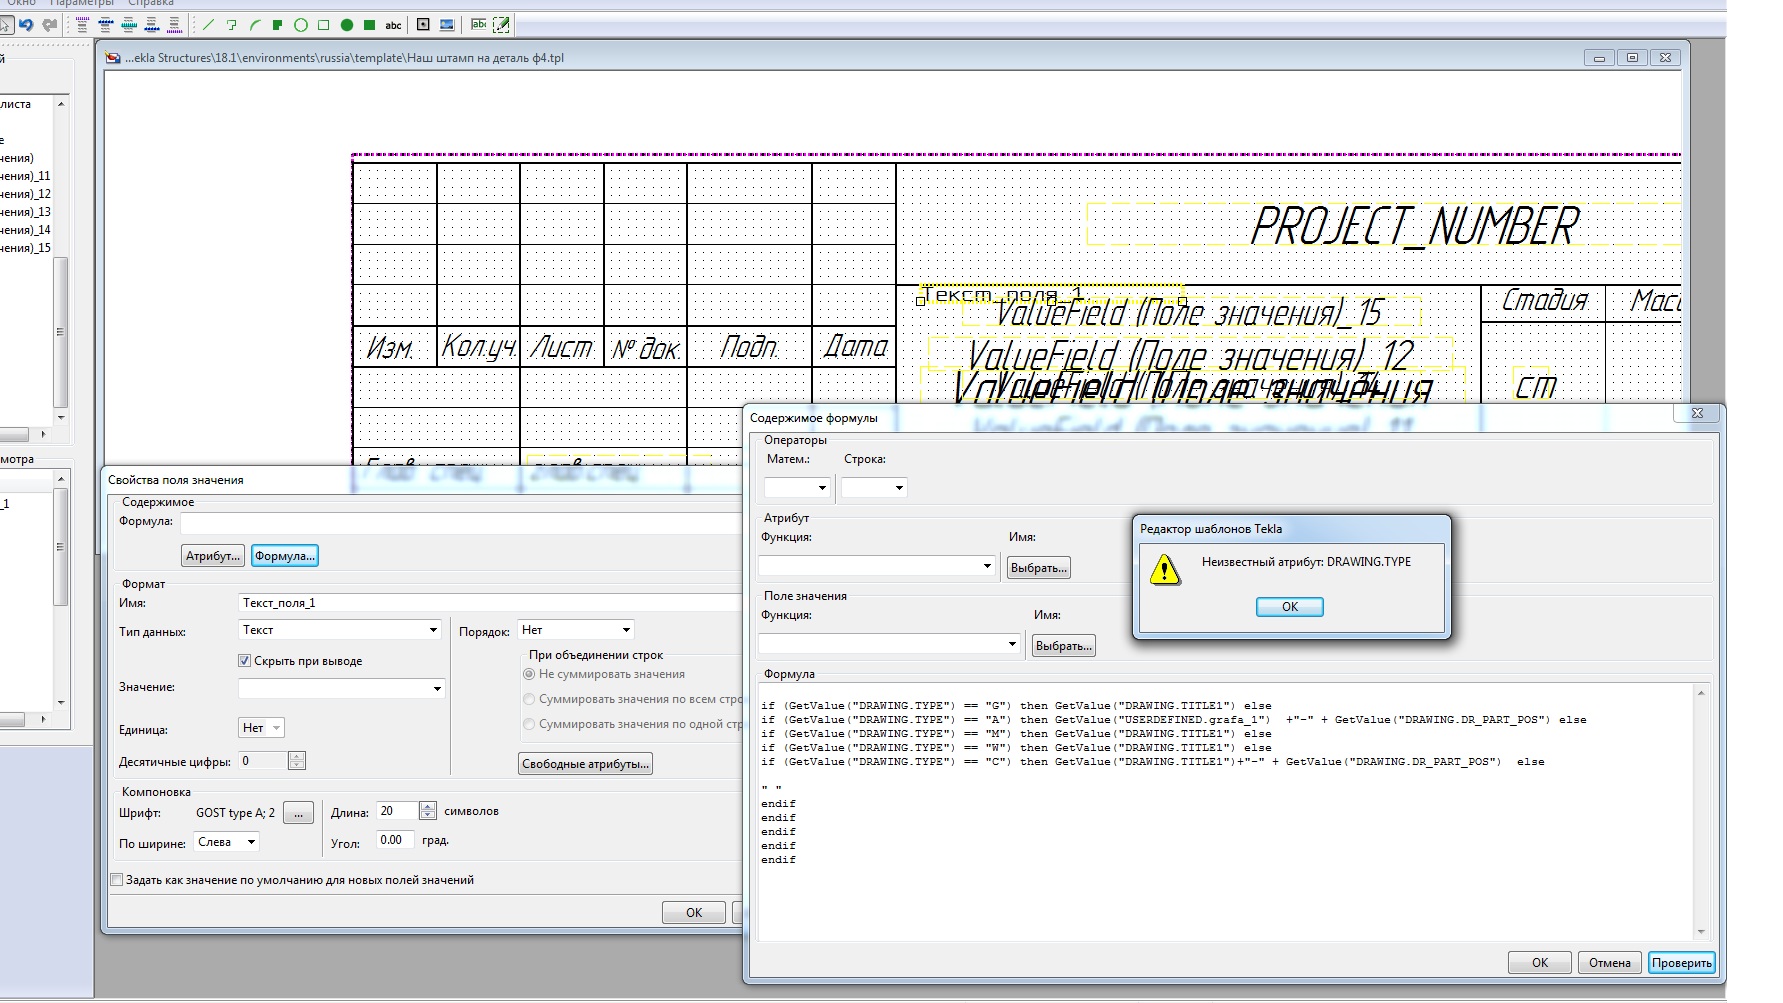Select the abc text tool
This screenshot has width=1783, height=1003.
tap(393, 25)
